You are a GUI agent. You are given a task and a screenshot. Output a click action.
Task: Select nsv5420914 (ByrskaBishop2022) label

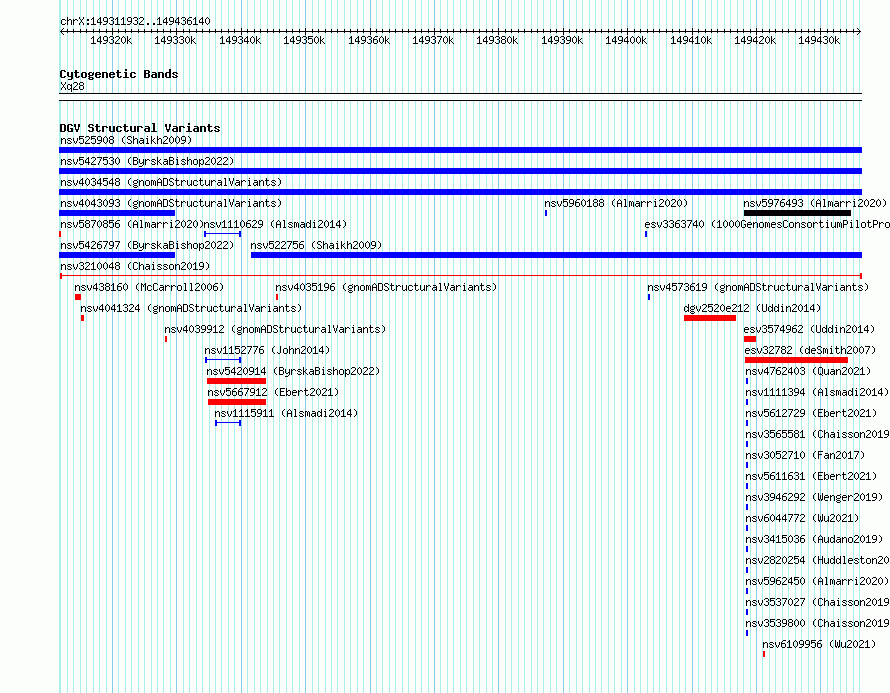[x=293, y=371]
